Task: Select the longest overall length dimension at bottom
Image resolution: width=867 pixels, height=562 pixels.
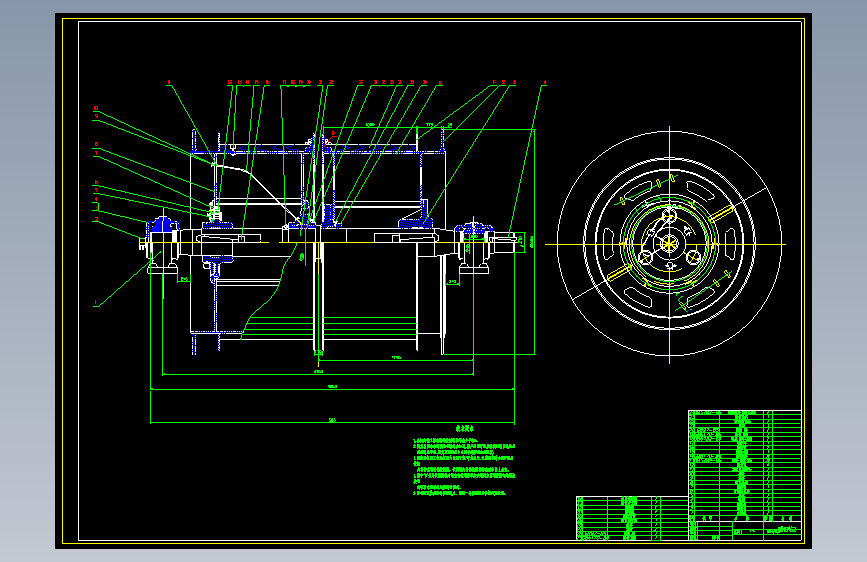Action: pyautogui.click(x=332, y=423)
